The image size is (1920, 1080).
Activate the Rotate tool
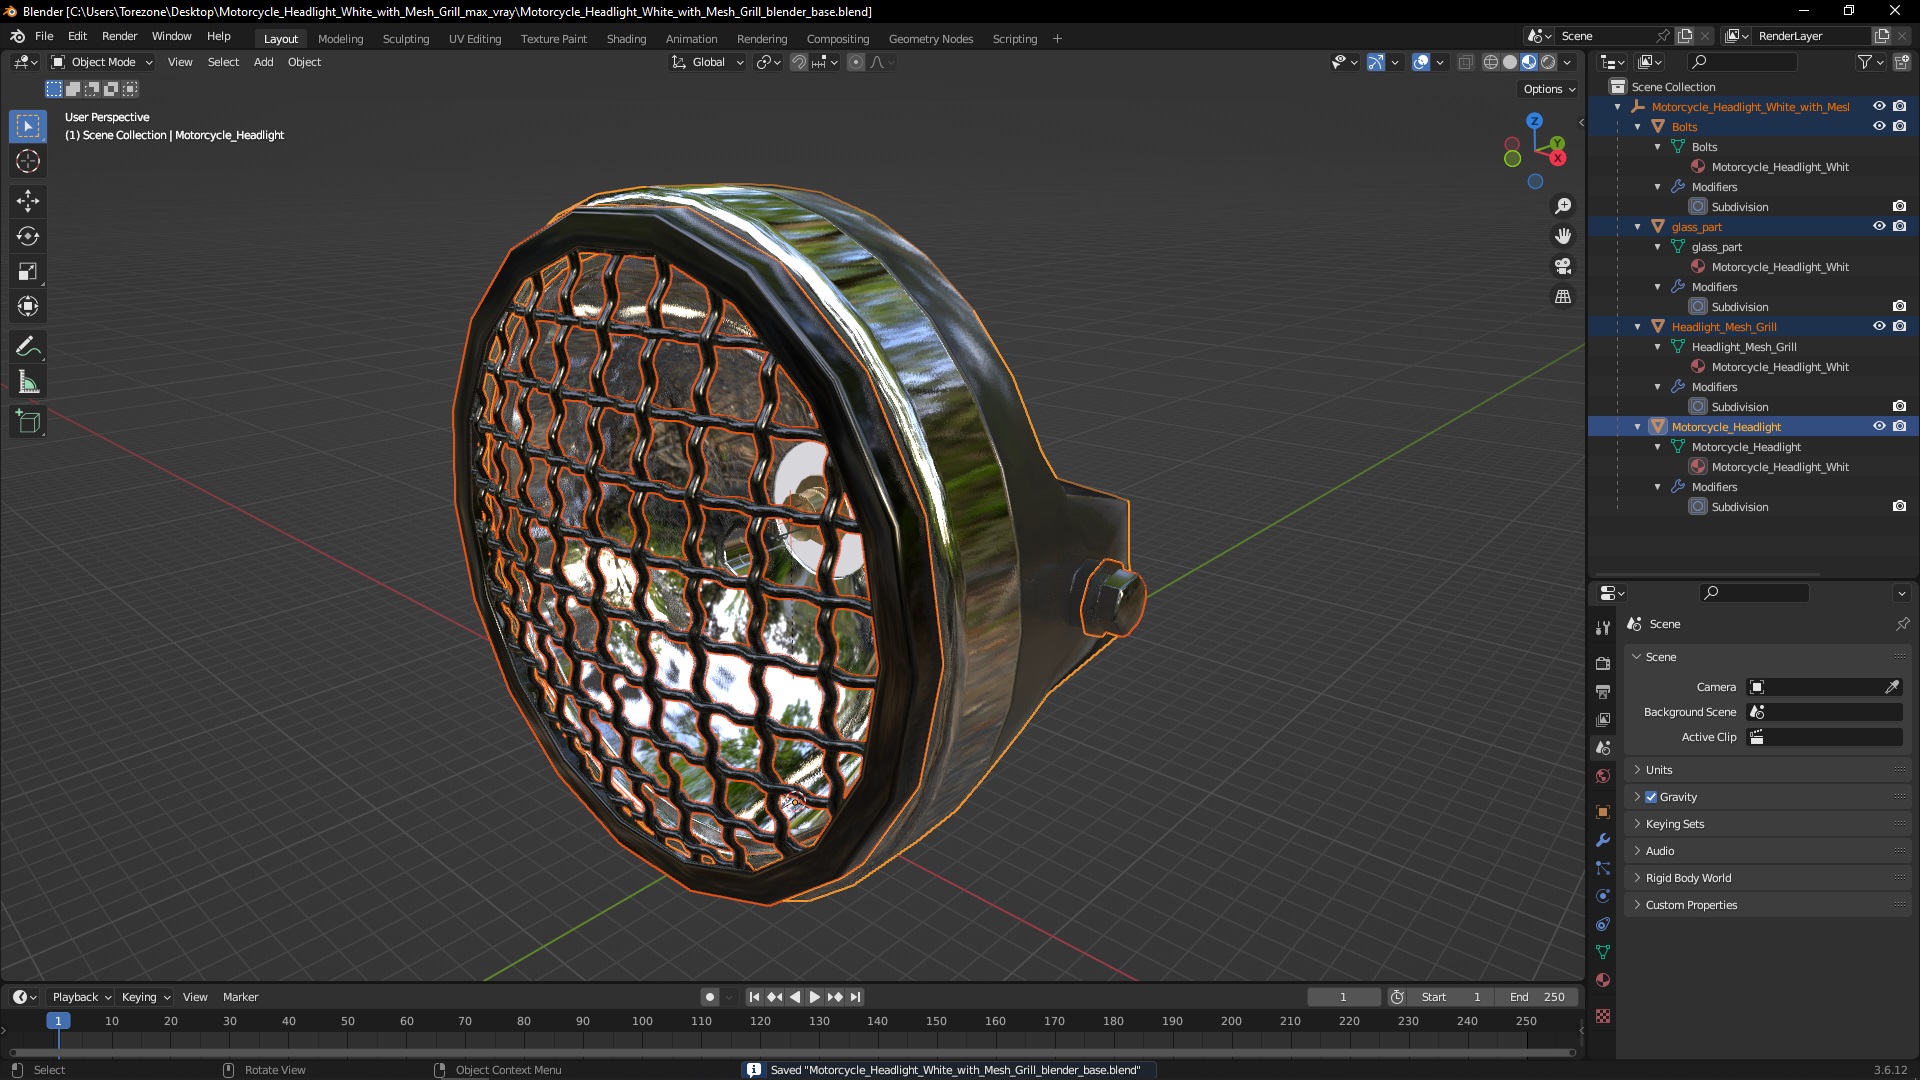tap(28, 236)
